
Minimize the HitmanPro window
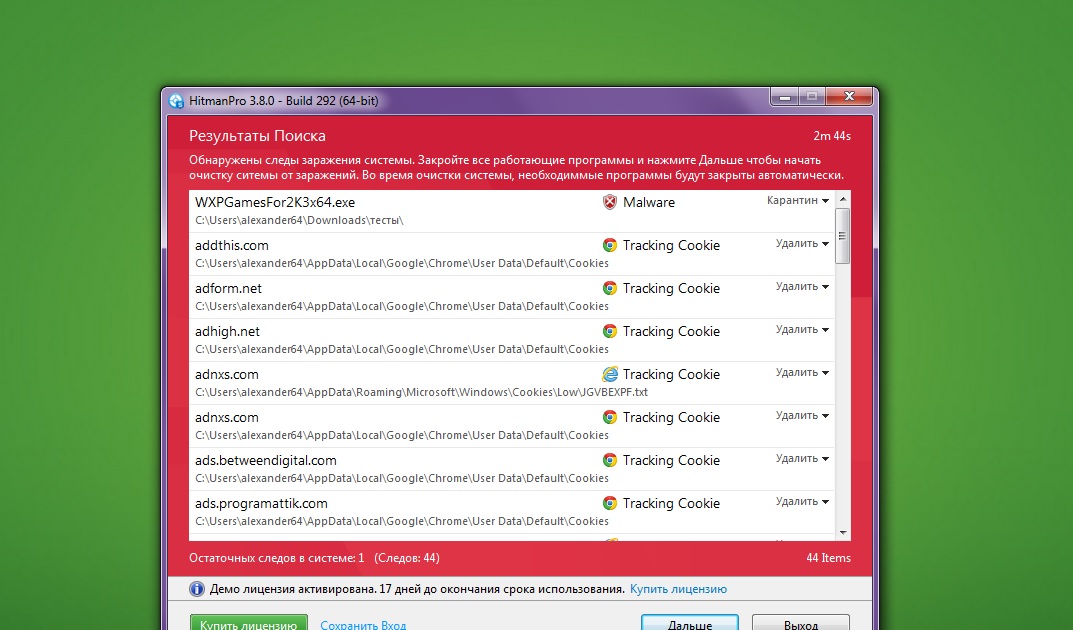tap(785, 97)
